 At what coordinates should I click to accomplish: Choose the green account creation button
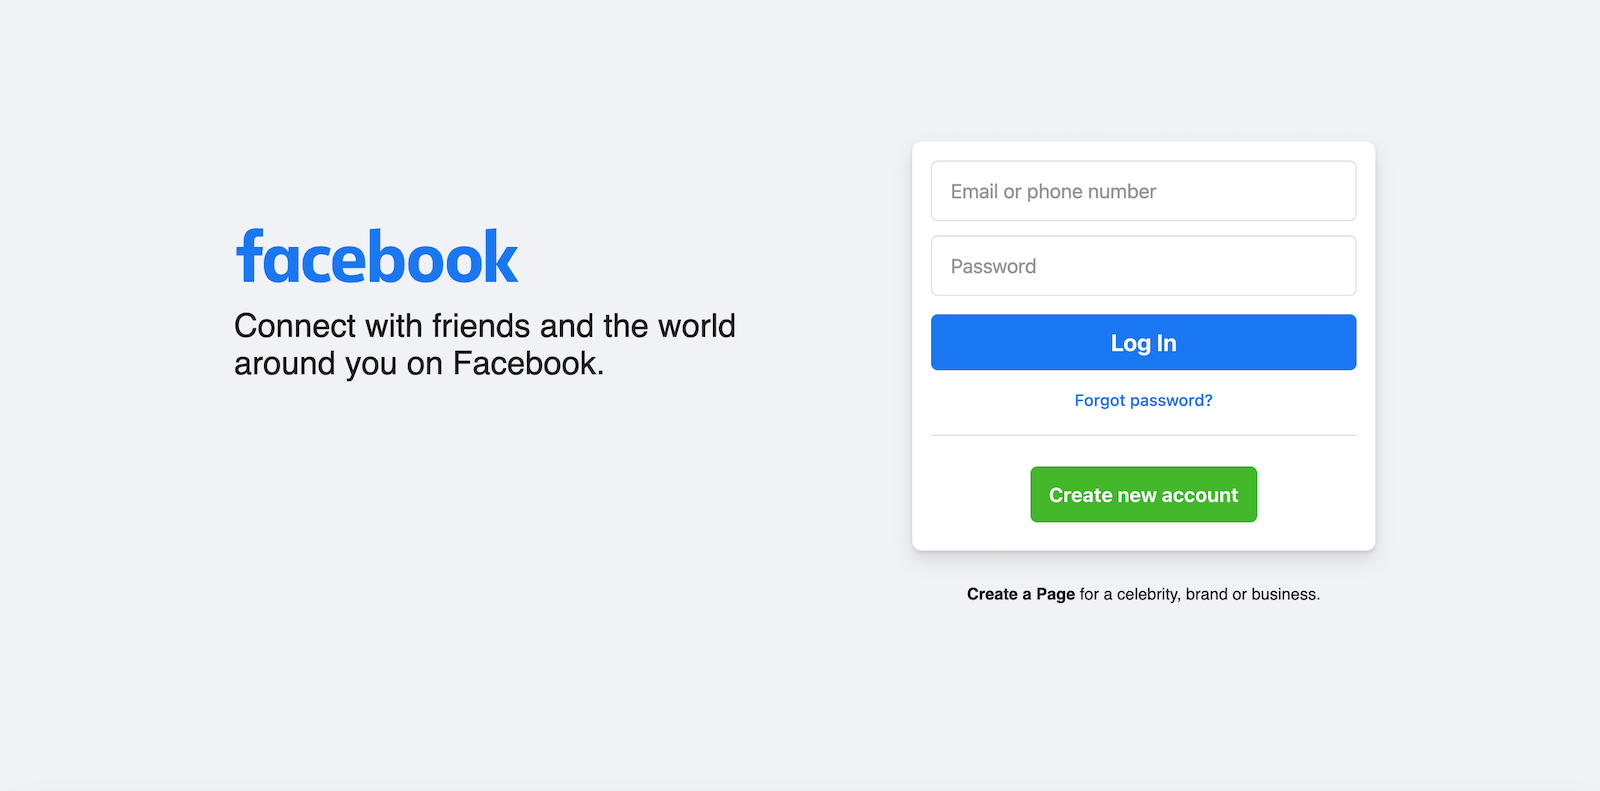[1143, 494]
